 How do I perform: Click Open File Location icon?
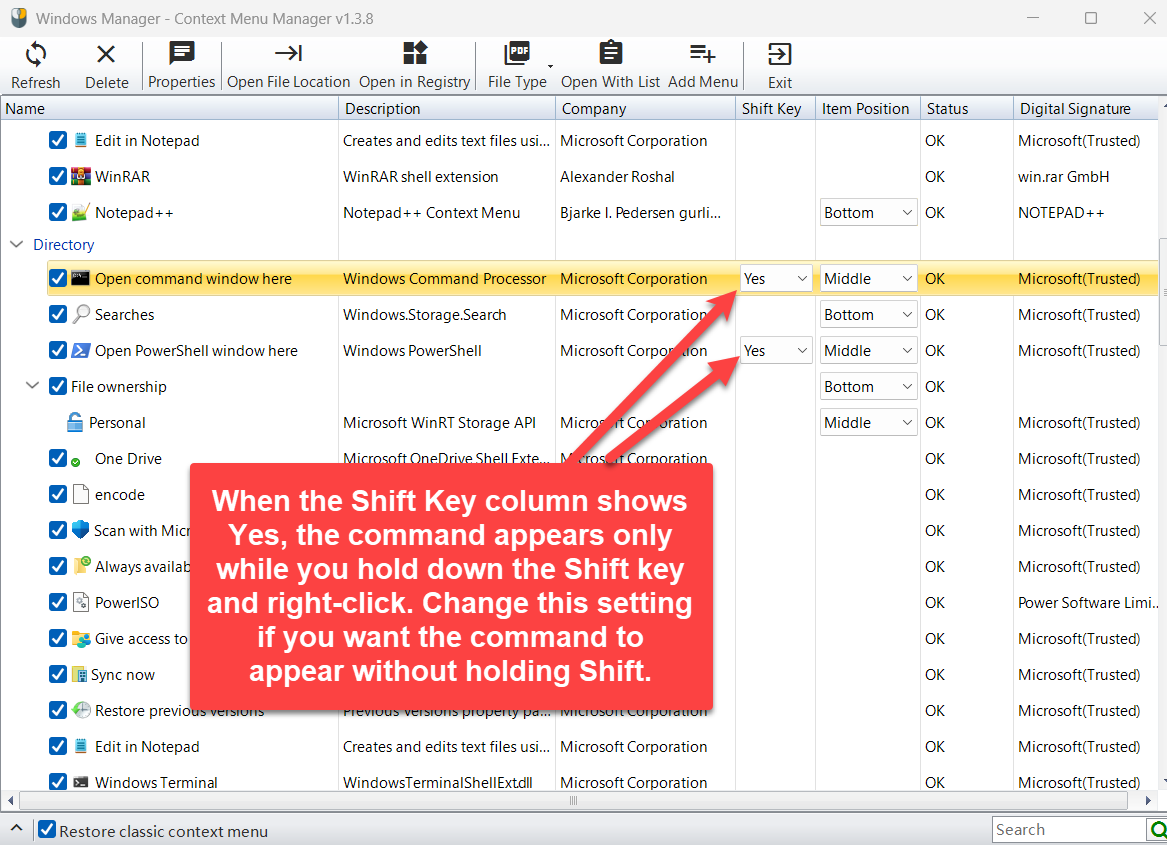click(289, 53)
